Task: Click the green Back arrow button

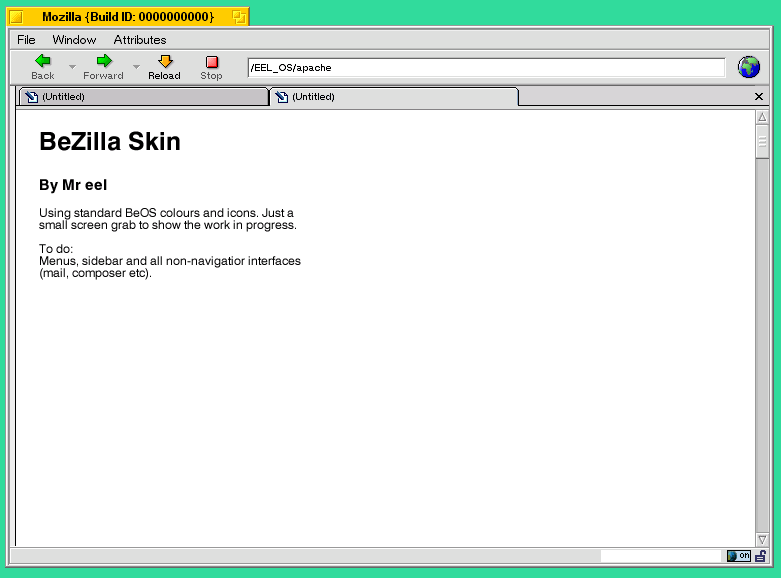Action: coord(43,62)
